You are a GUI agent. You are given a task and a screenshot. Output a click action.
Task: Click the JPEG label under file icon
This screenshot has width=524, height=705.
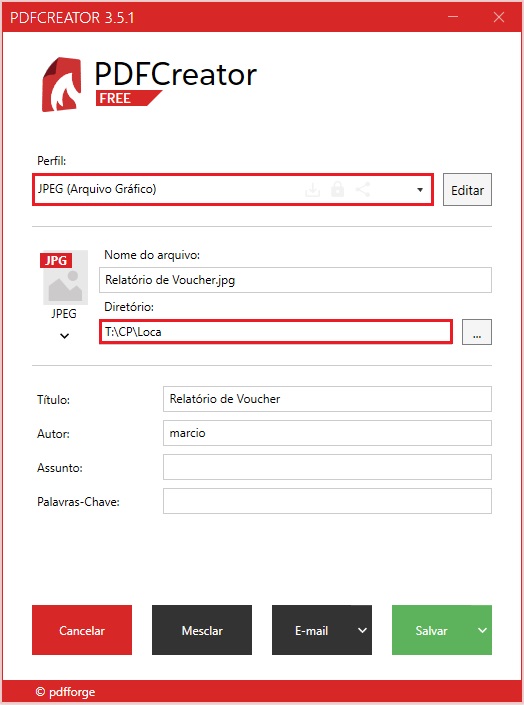[x=63, y=313]
